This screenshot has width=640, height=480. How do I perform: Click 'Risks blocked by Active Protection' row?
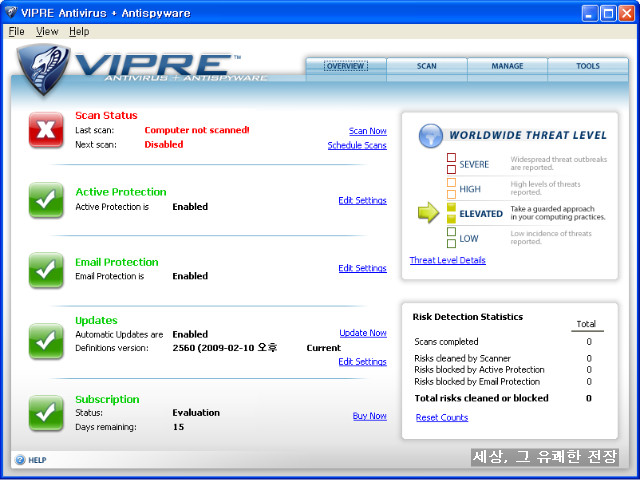(503, 370)
